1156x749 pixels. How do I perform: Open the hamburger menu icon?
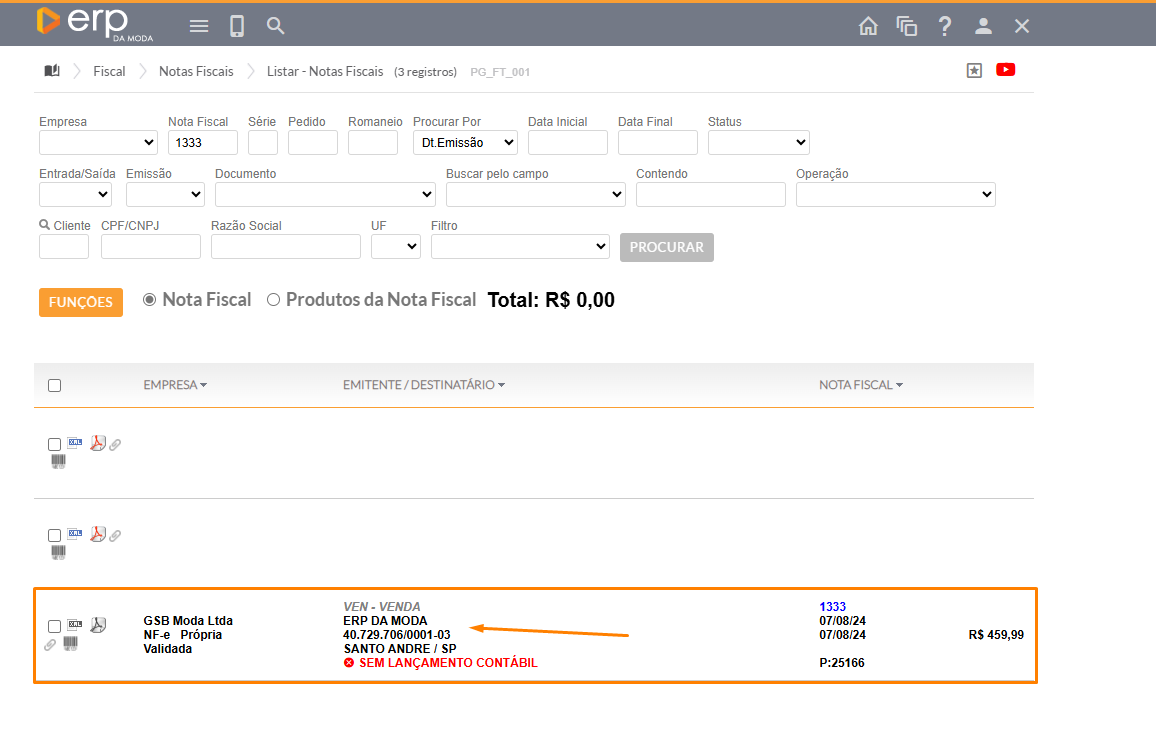199,26
